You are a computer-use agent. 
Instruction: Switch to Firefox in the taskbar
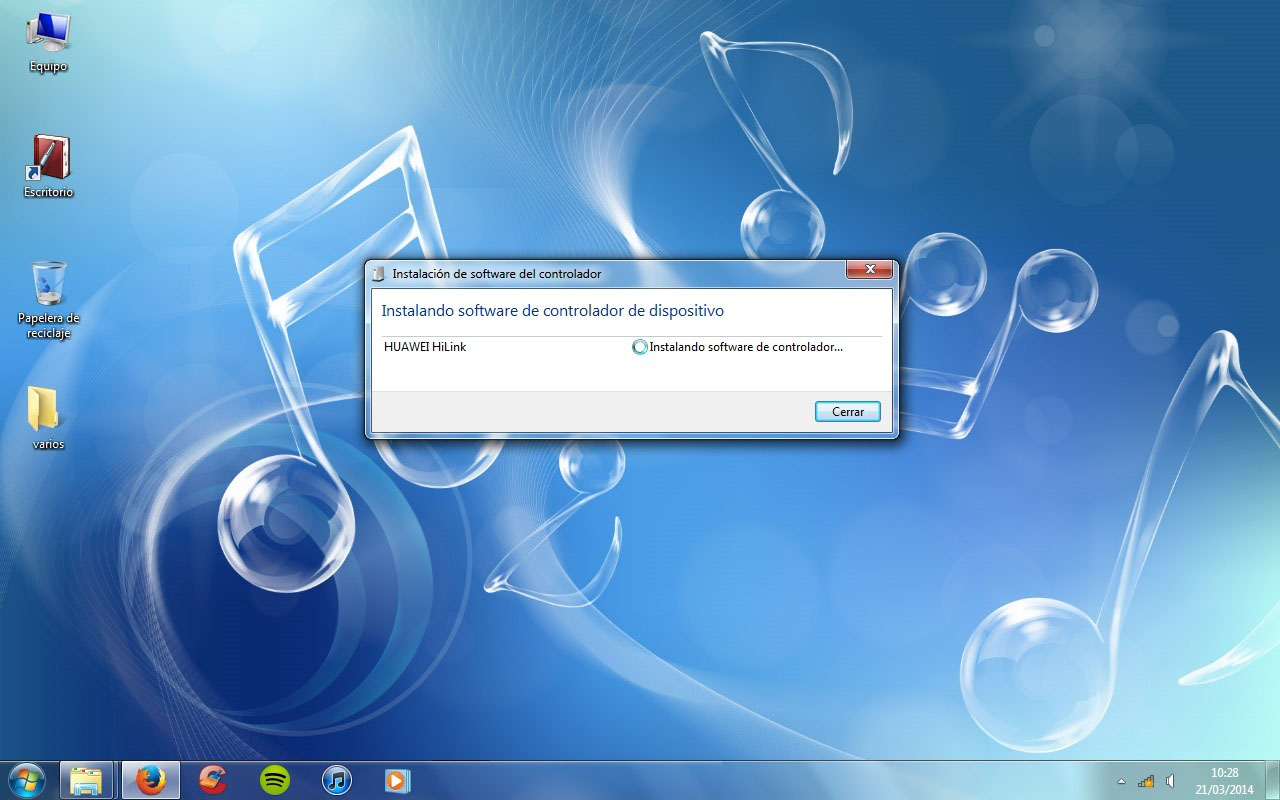[x=150, y=780]
